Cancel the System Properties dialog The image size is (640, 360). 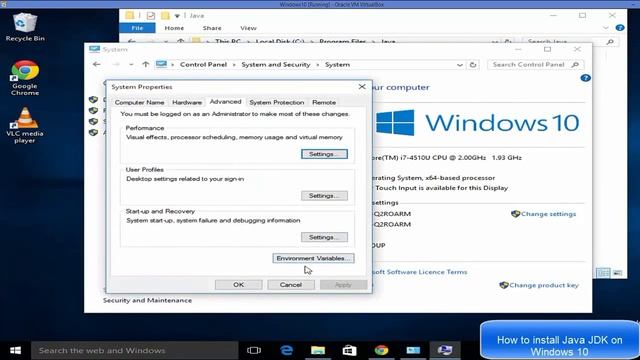[x=291, y=284]
